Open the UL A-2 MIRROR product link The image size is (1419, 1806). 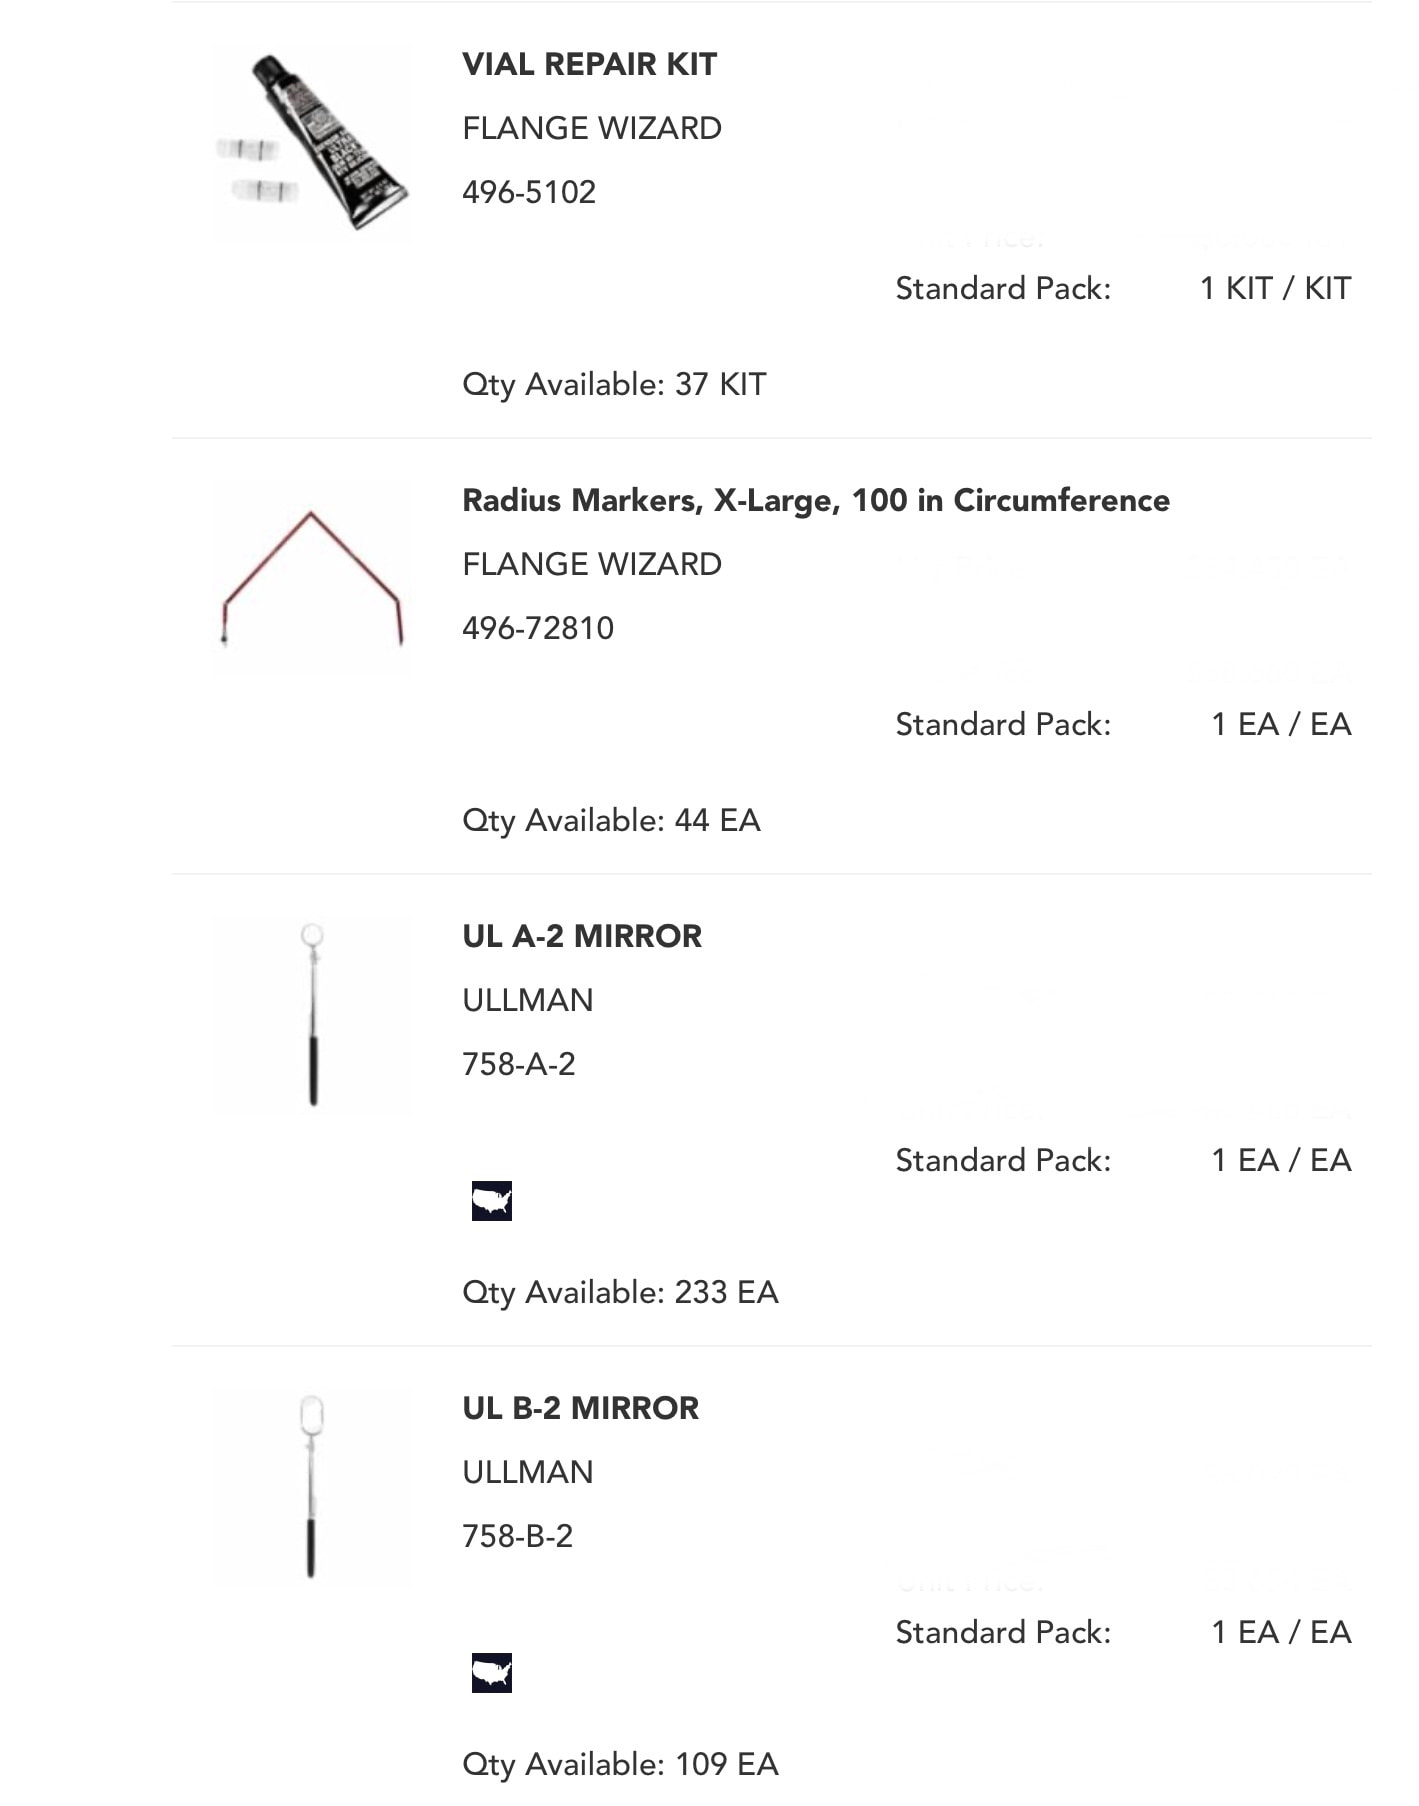coord(582,936)
